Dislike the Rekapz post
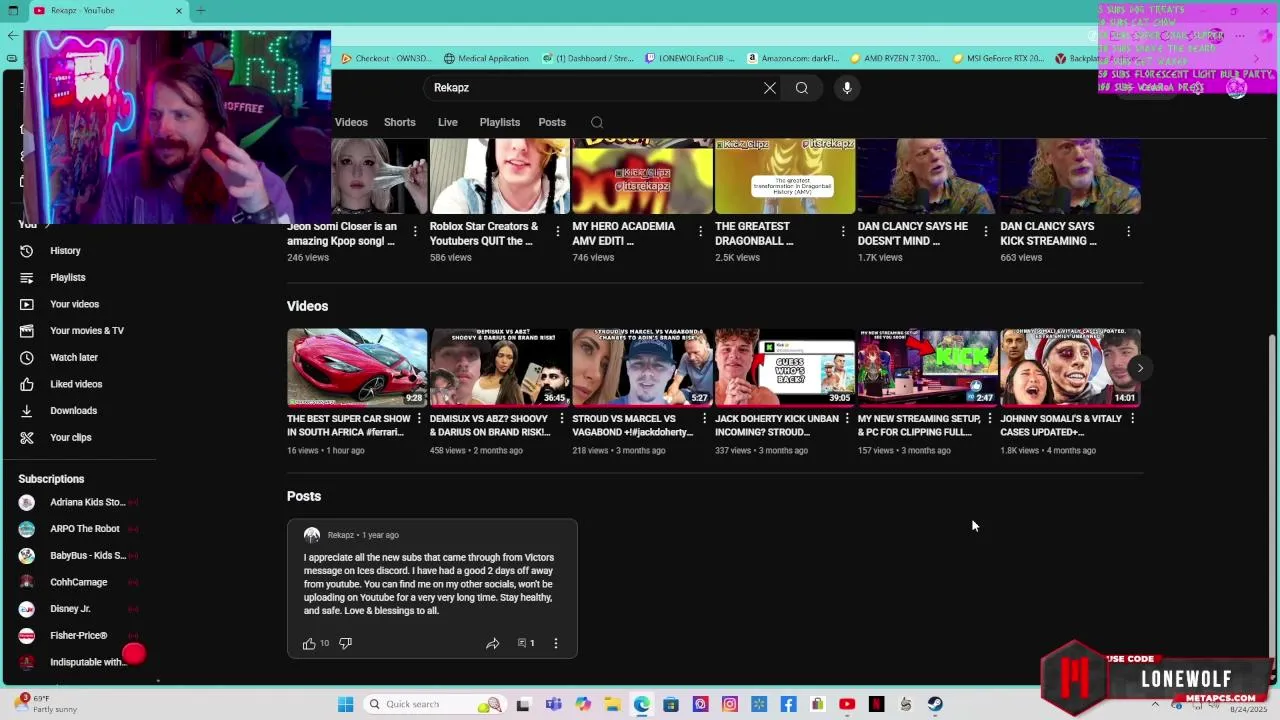The image size is (1280, 720). click(x=345, y=644)
